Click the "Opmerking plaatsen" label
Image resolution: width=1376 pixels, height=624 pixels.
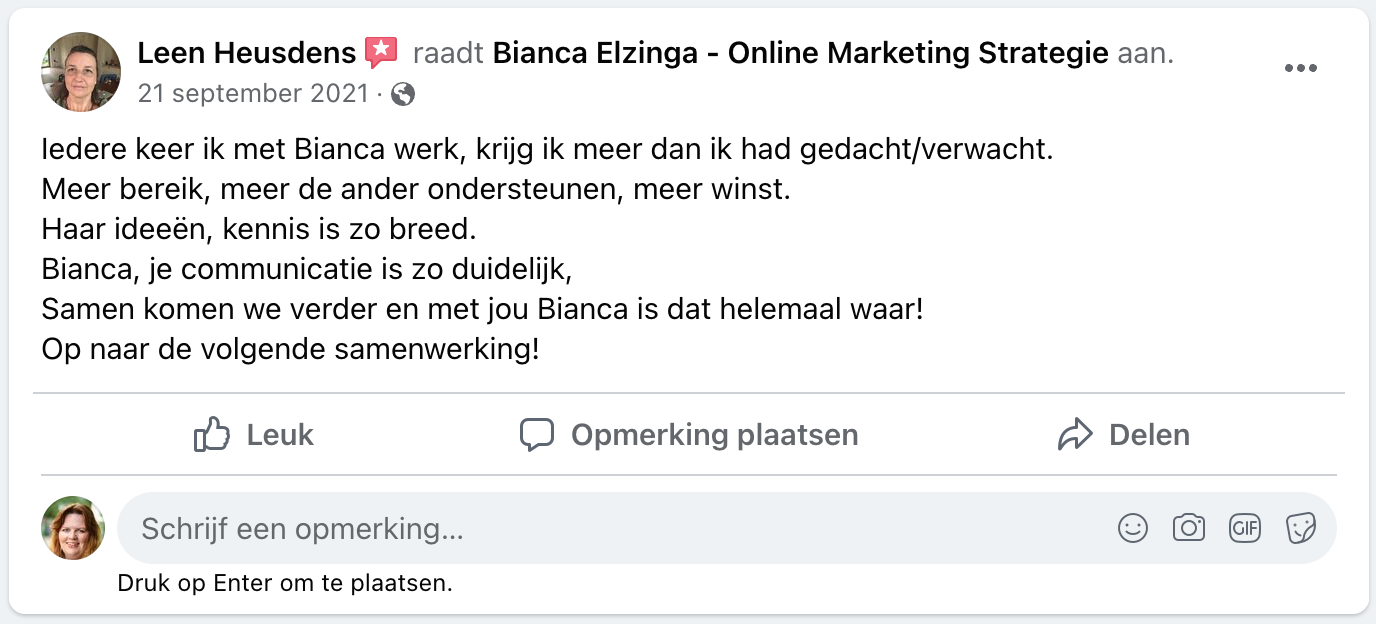pyautogui.click(x=714, y=435)
